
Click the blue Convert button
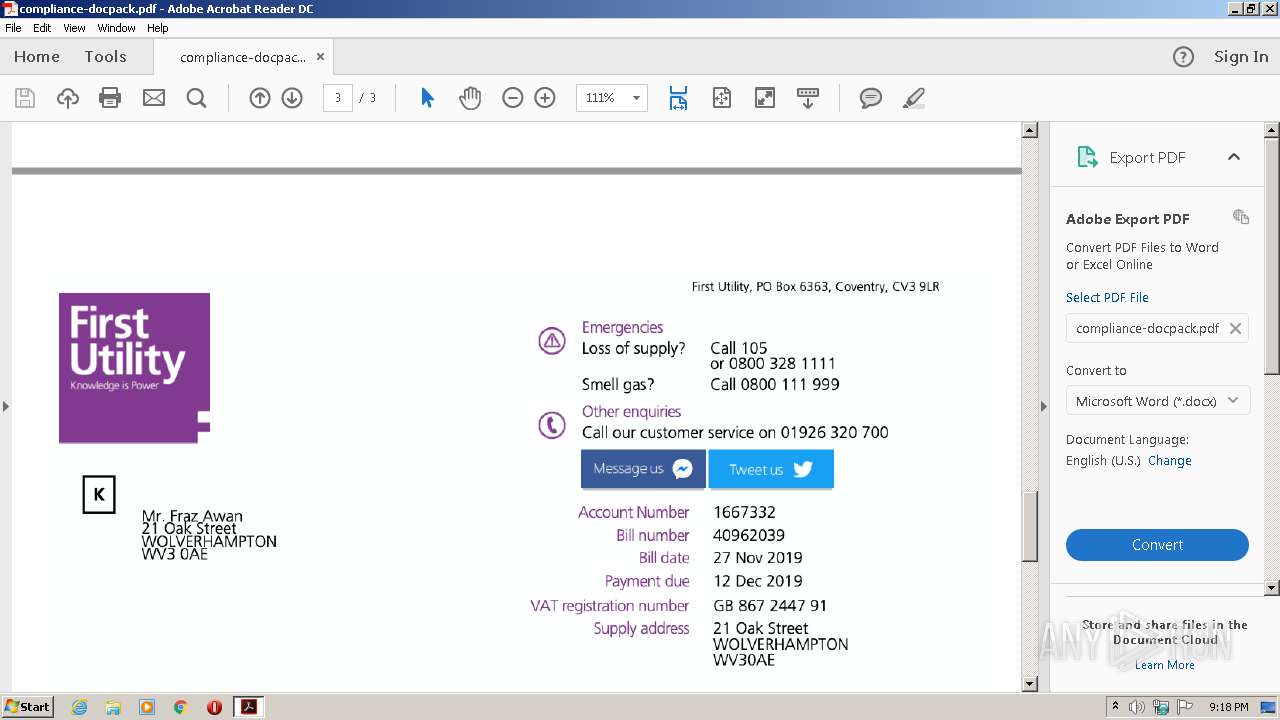point(1157,545)
